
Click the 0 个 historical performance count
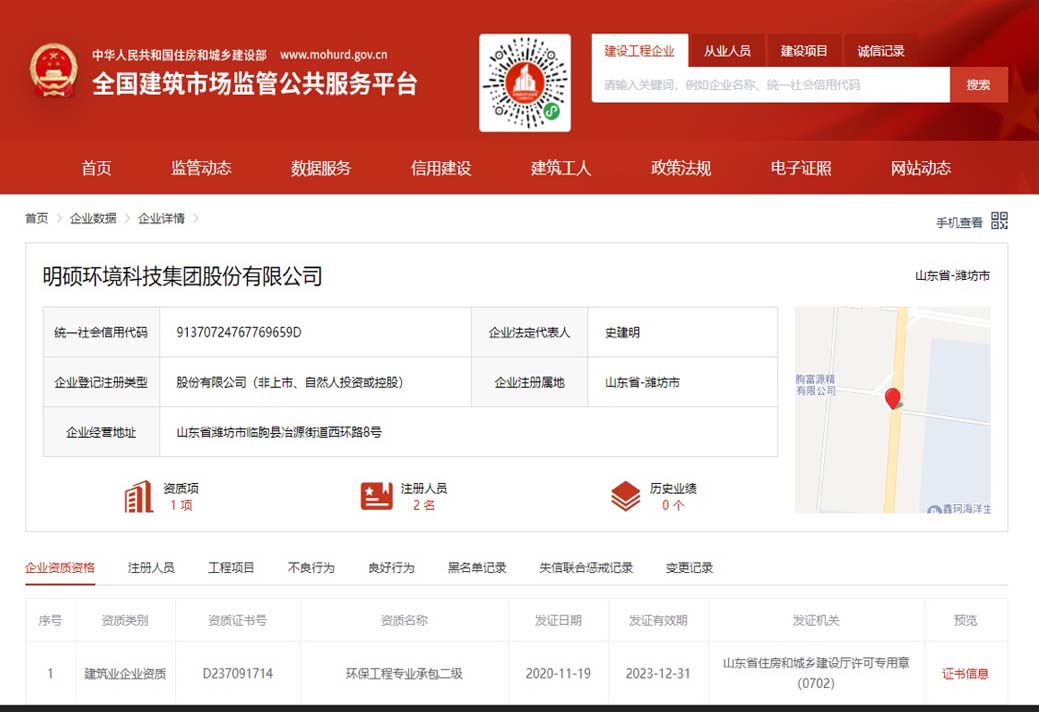pos(673,505)
